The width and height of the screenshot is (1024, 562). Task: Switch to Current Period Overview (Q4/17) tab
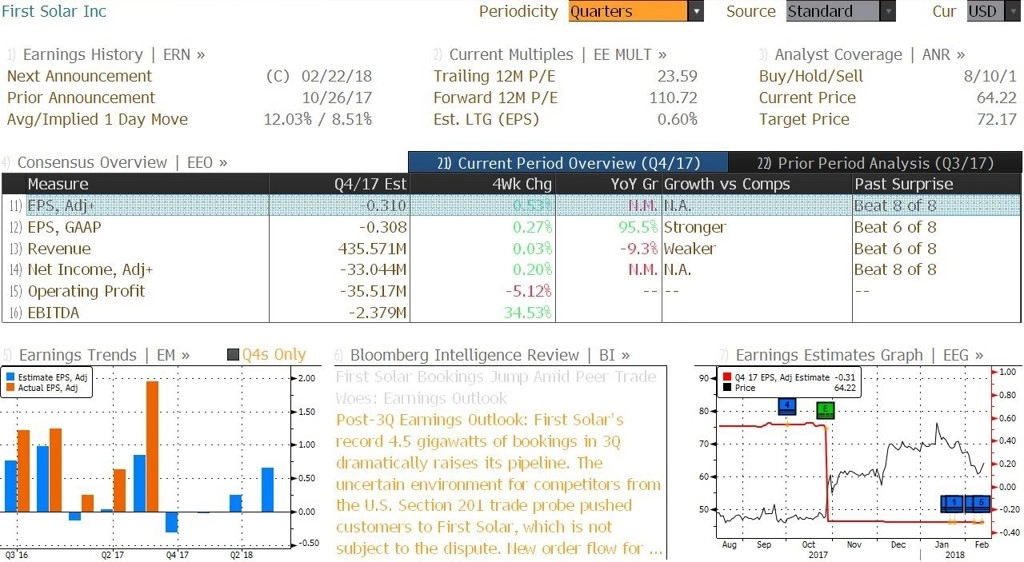[568, 163]
